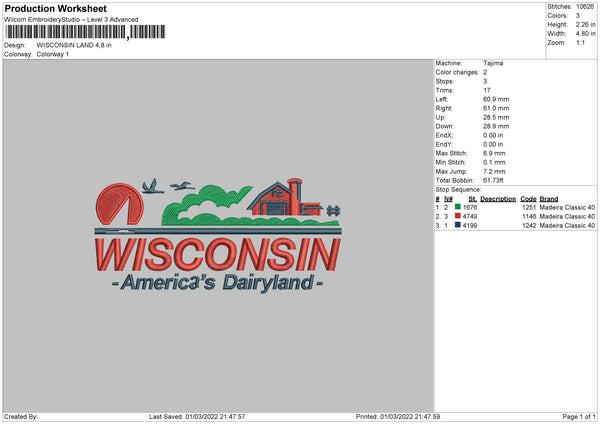600x424 pixels.
Task: Select the stitch count '10626'
Action: click(x=585, y=7)
